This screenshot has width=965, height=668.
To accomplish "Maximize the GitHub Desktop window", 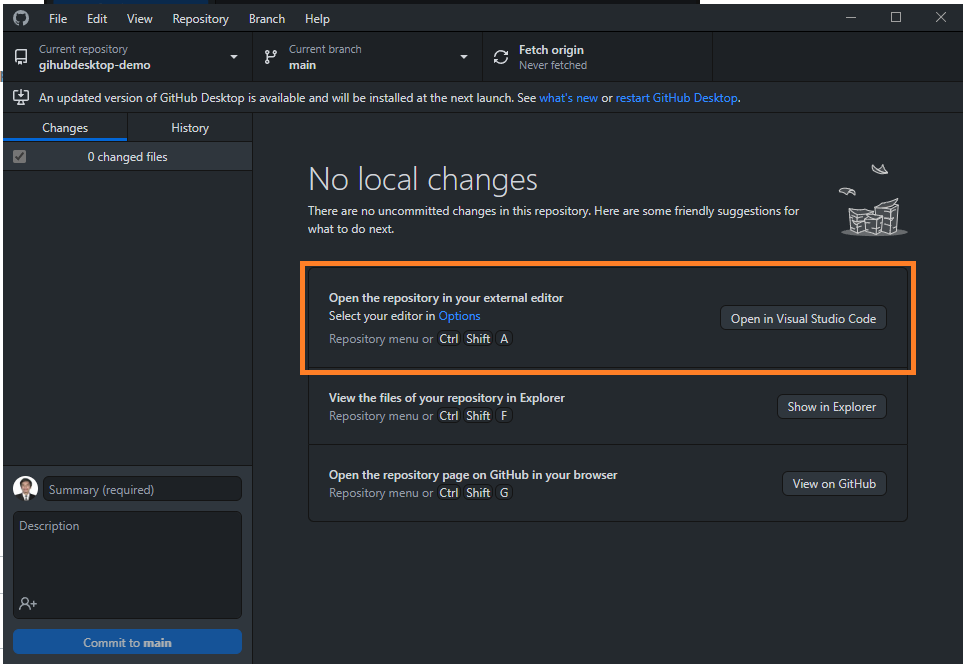I will [x=896, y=17].
